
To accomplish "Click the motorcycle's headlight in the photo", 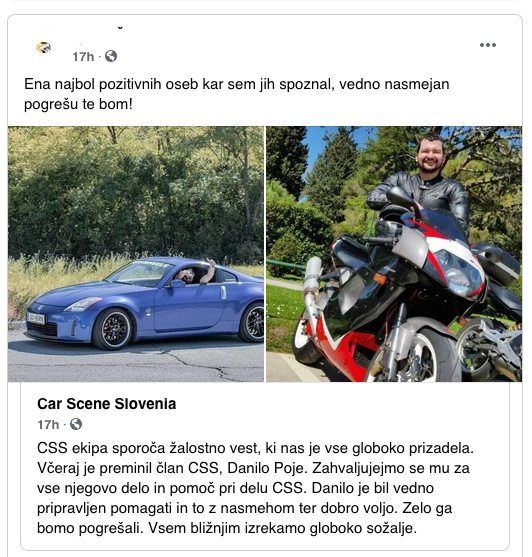I will click(458, 271).
